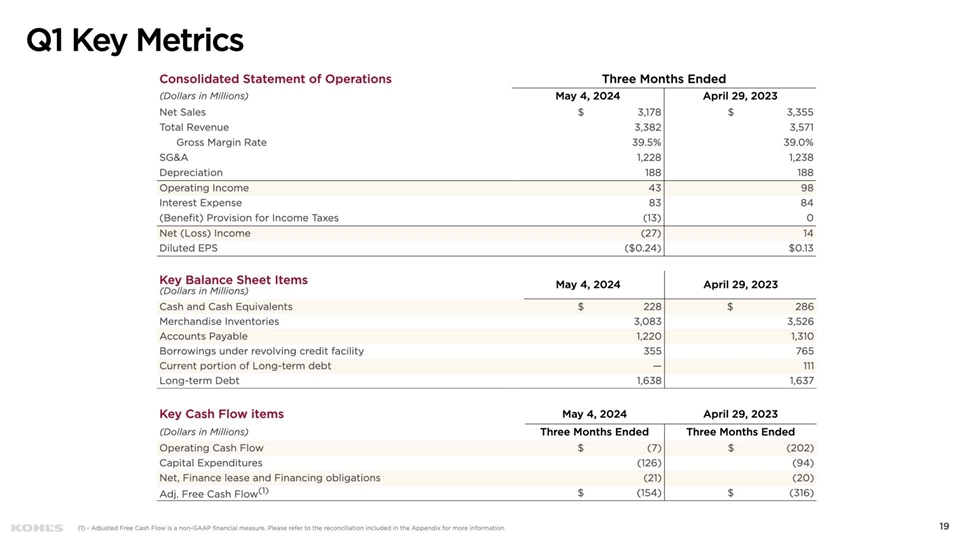Click the Three Months Ended top header
The image size is (960, 540).
(663, 79)
